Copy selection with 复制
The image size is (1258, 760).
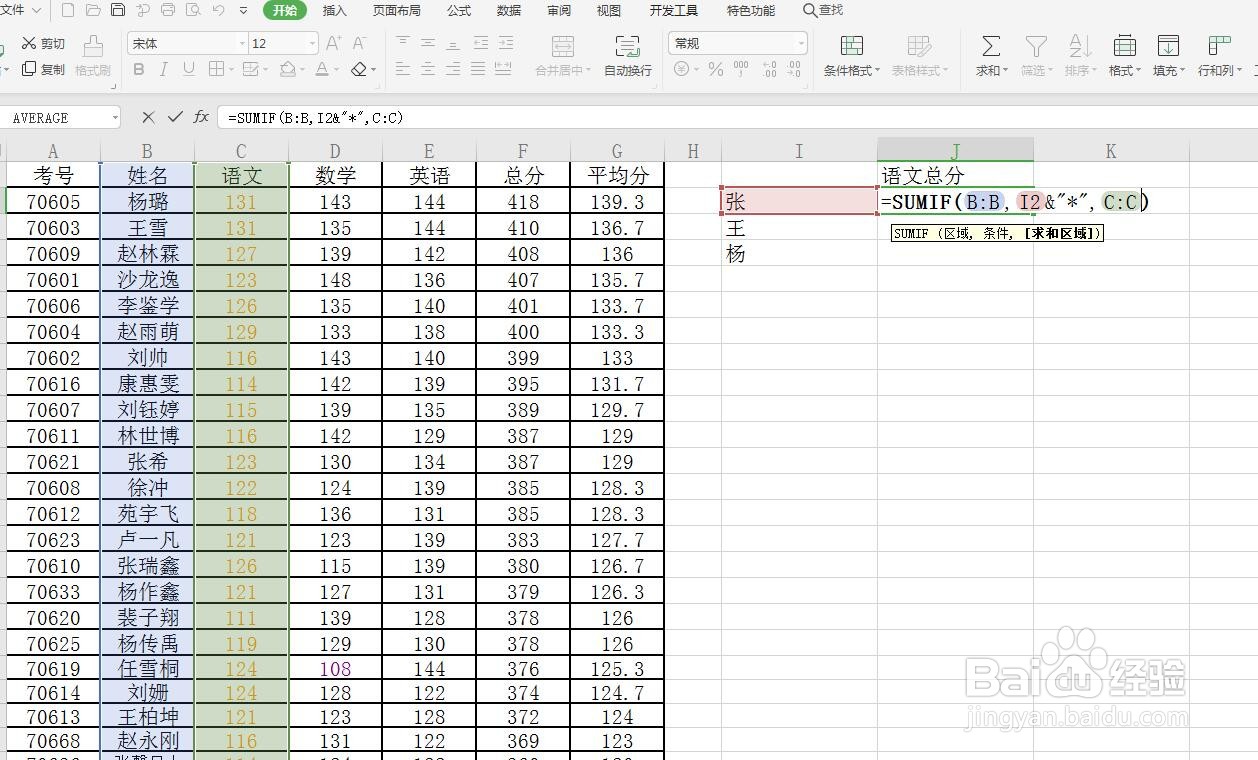(43, 69)
